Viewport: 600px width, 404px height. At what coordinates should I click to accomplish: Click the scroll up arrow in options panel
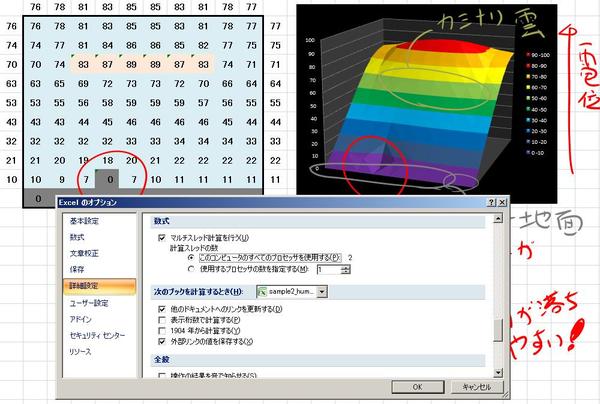pyautogui.click(x=498, y=218)
